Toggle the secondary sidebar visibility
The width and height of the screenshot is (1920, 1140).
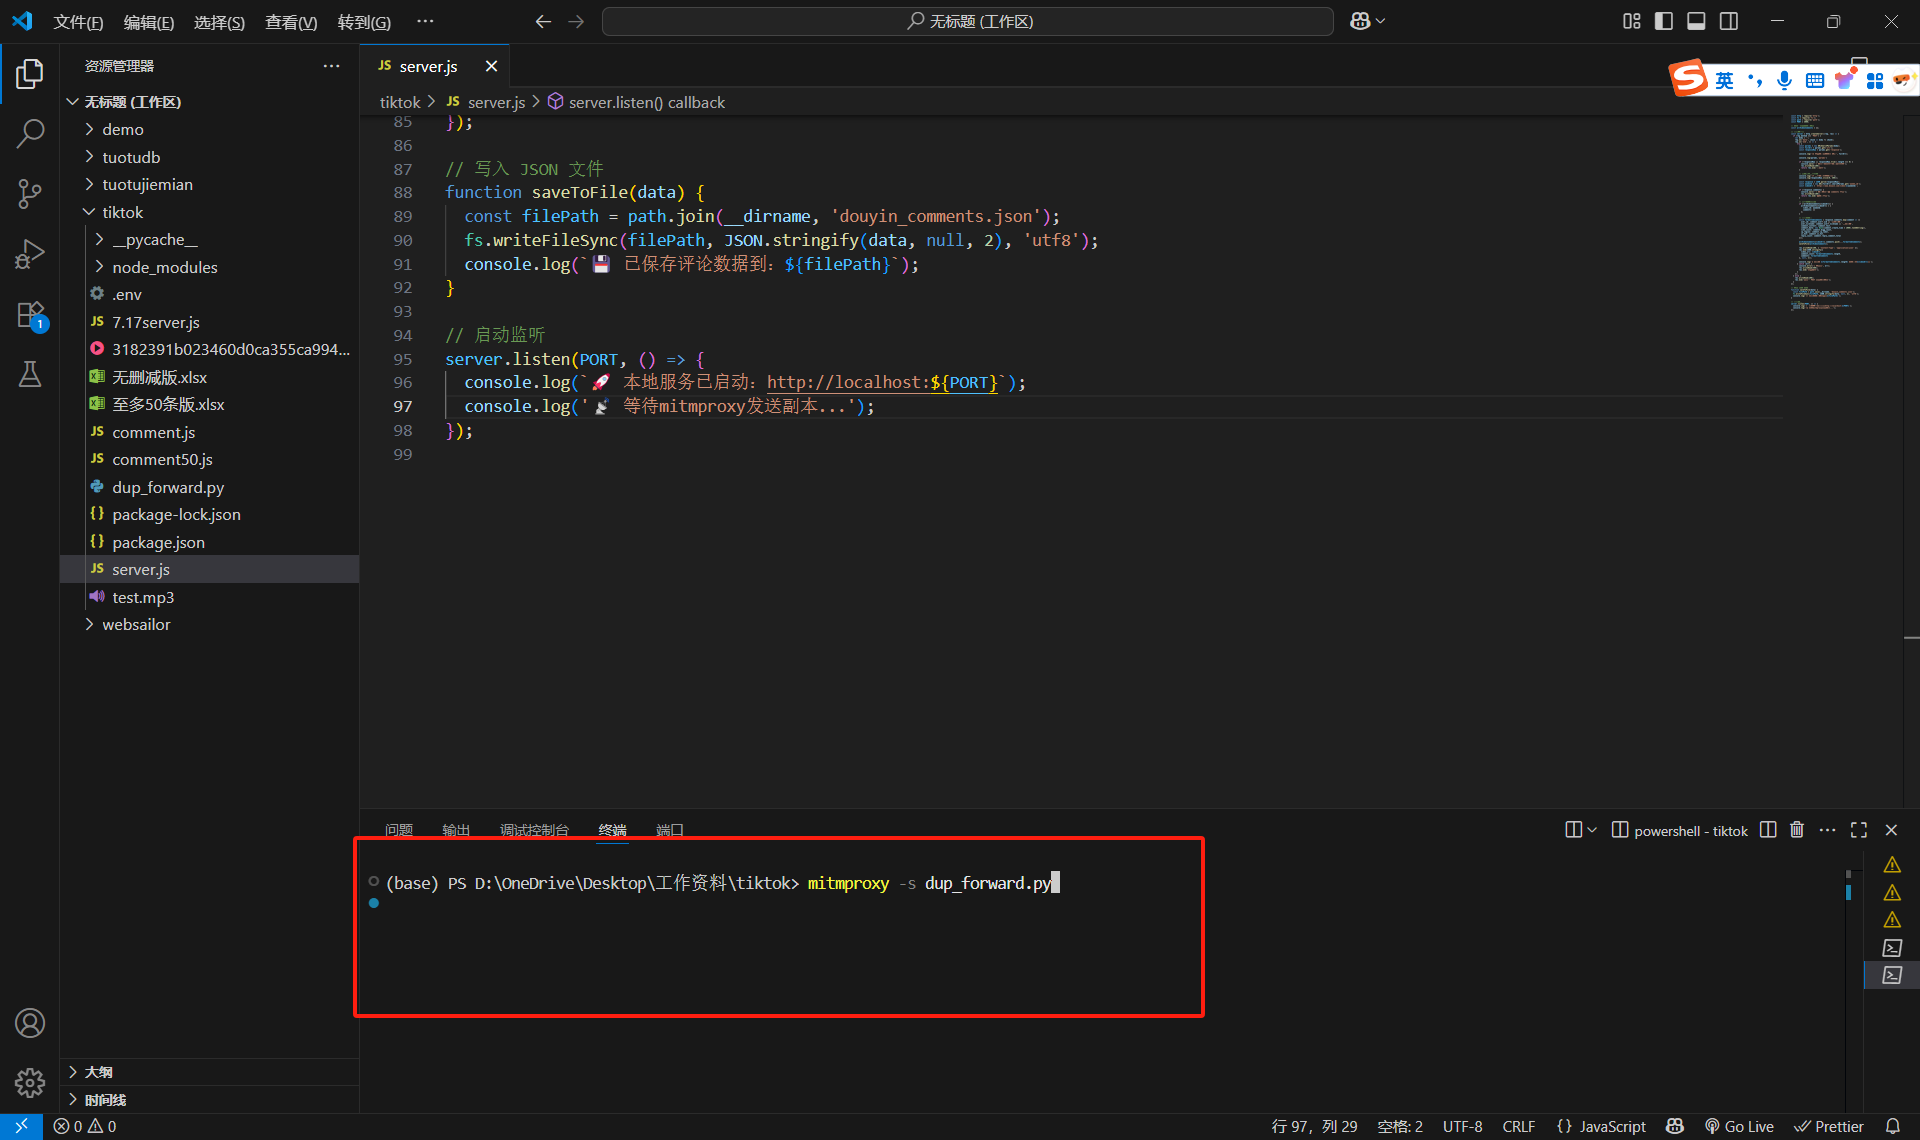pos(1729,21)
